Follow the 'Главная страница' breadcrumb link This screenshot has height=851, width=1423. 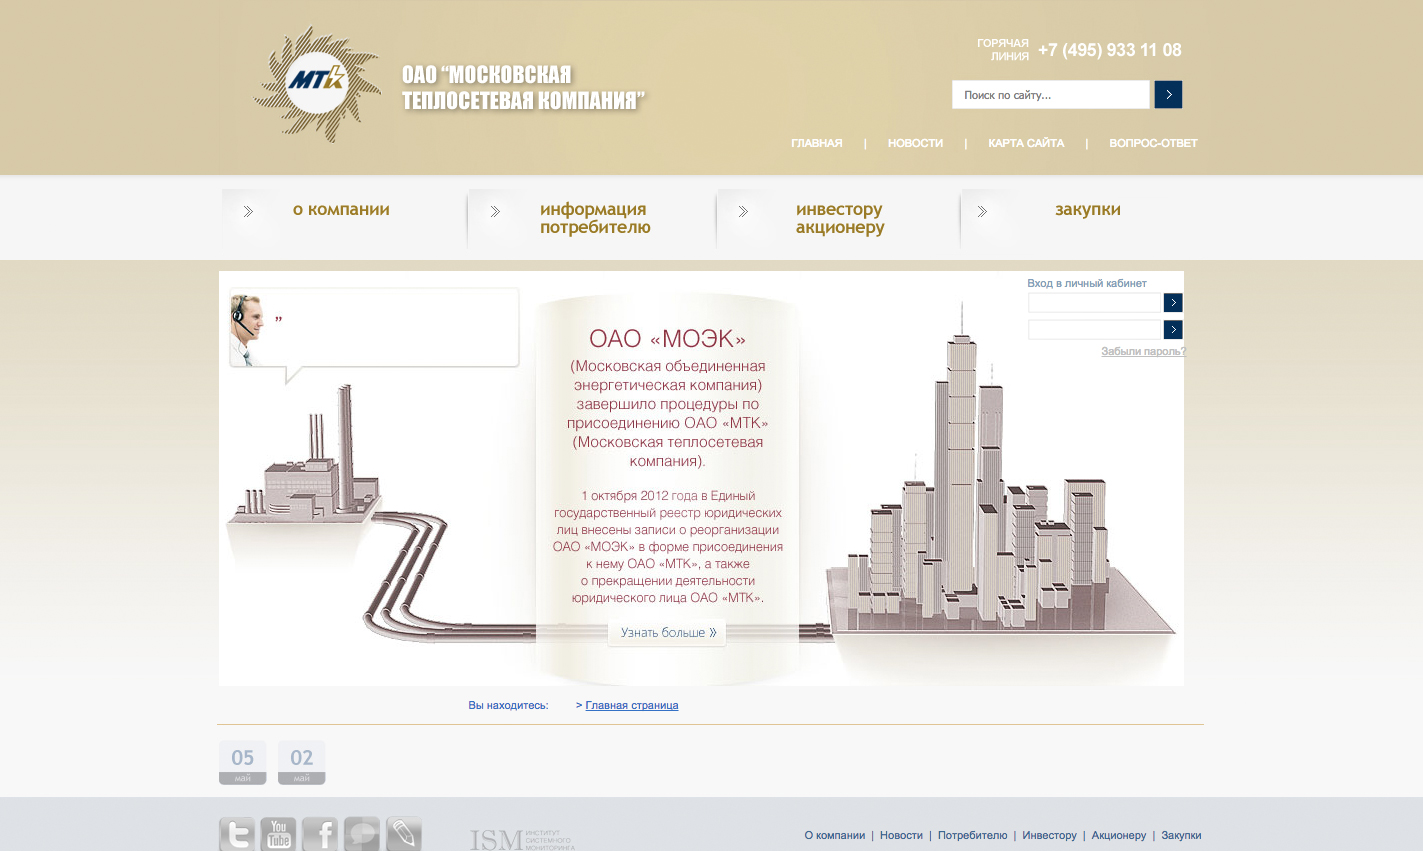632,705
